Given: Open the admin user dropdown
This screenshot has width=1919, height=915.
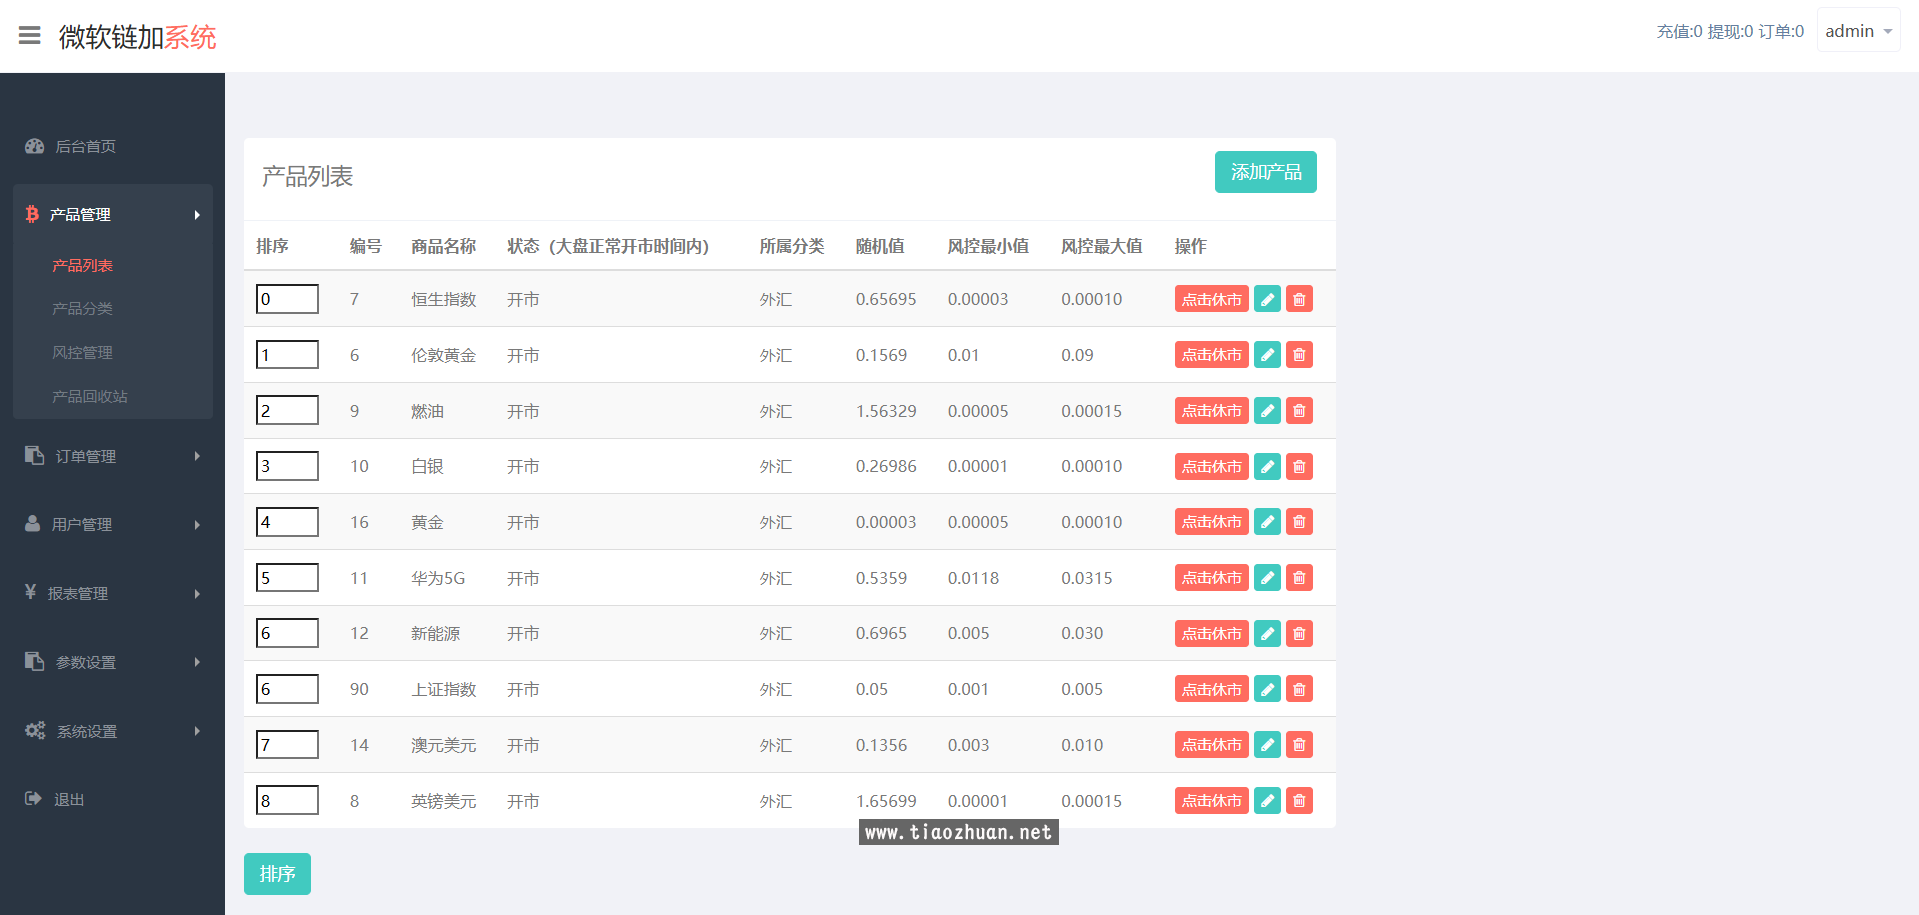Looking at the screenshot, I should [1858, 31].
